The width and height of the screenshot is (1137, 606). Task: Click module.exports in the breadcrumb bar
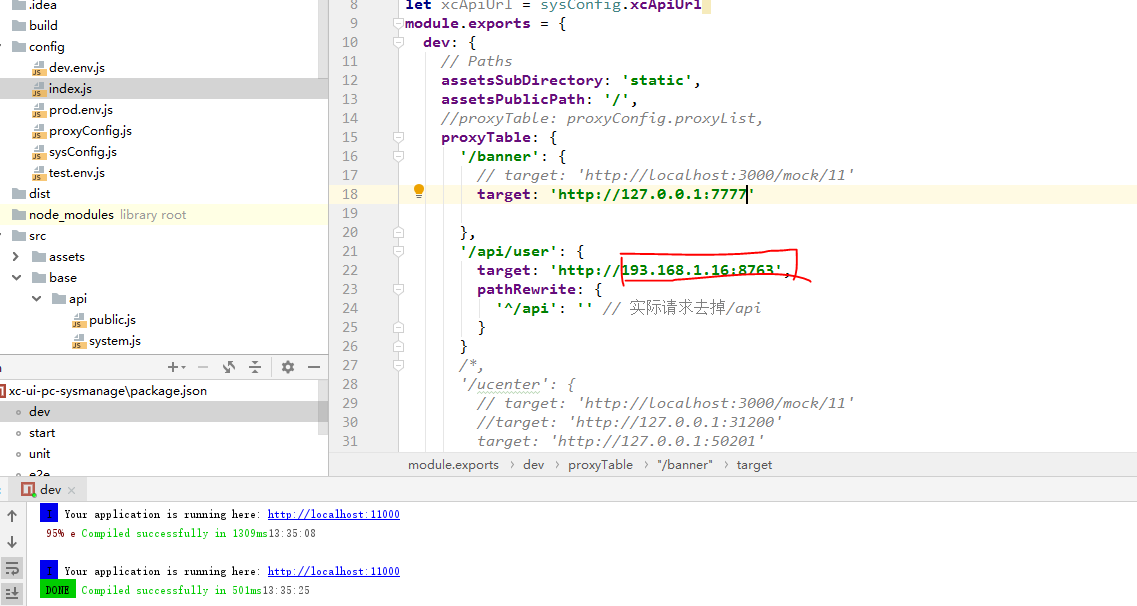tap(453, 465)
